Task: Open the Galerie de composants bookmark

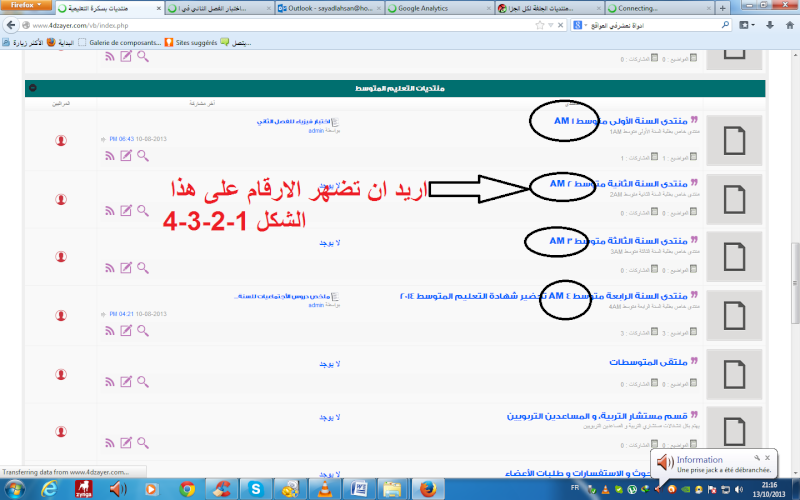Action: pos(120,43)
